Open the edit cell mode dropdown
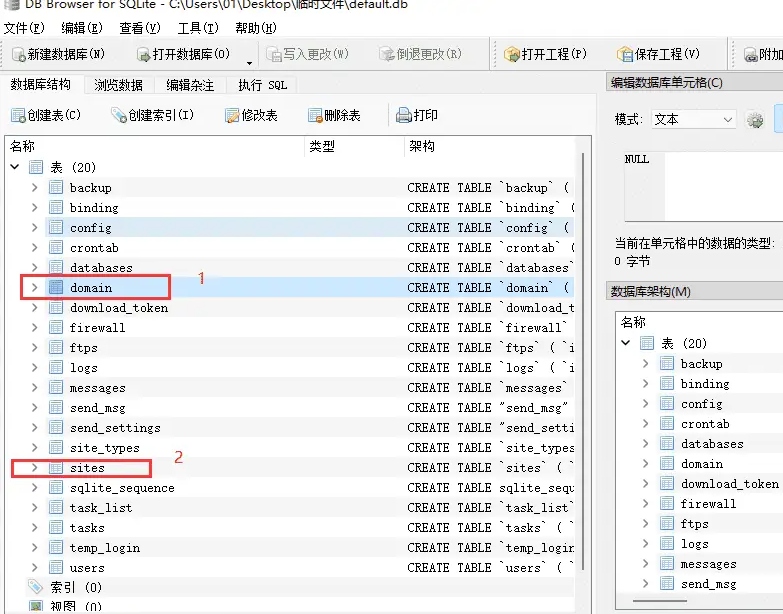 692,119
